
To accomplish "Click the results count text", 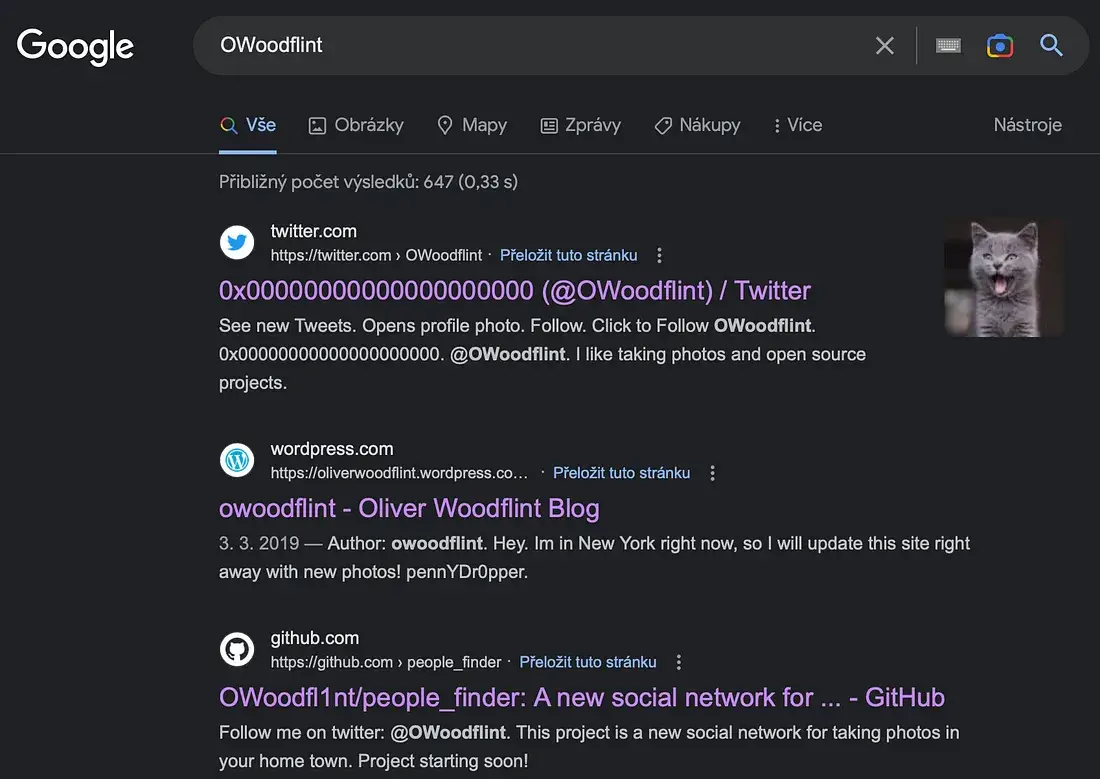I will (x=368, y=182).
